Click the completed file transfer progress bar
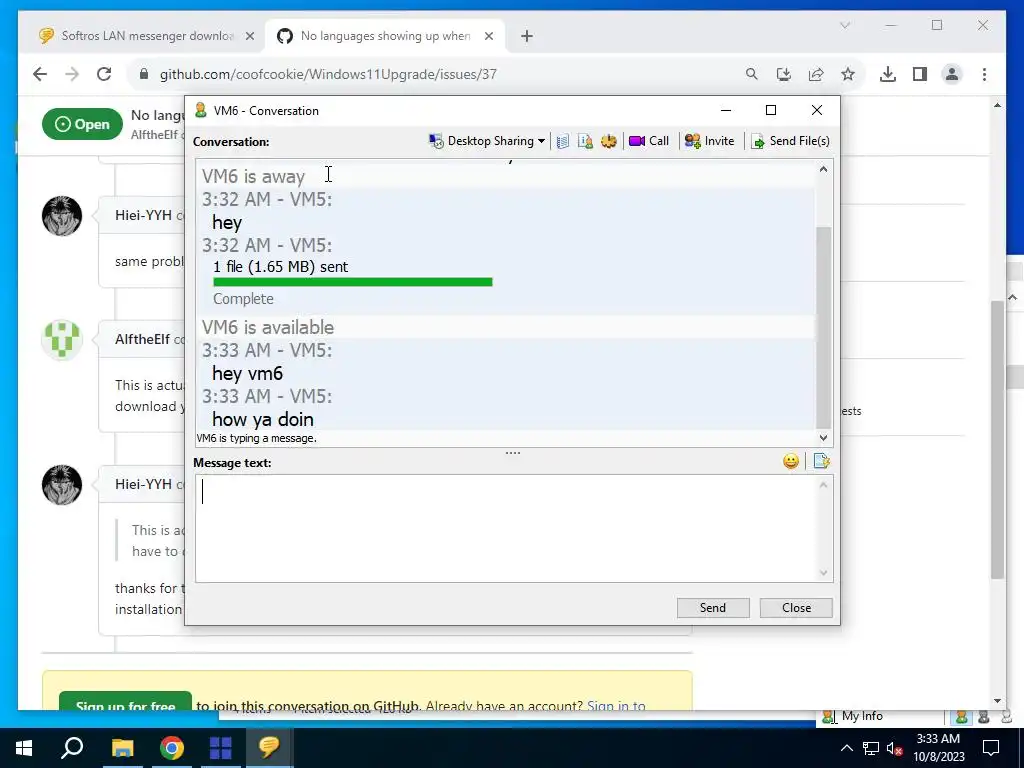The width and height of the screenshot is (1024, 768). [353, 282]
